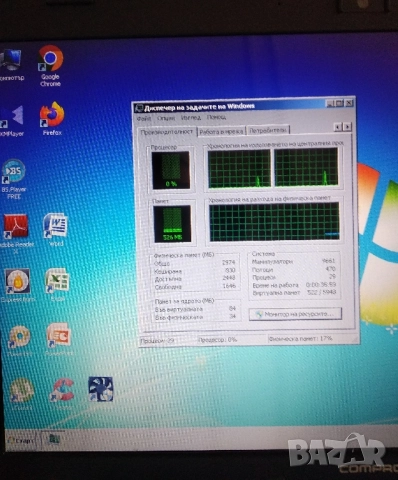
Task: Click the Във виртуалната kernel memory row
Action: (195, 309)
